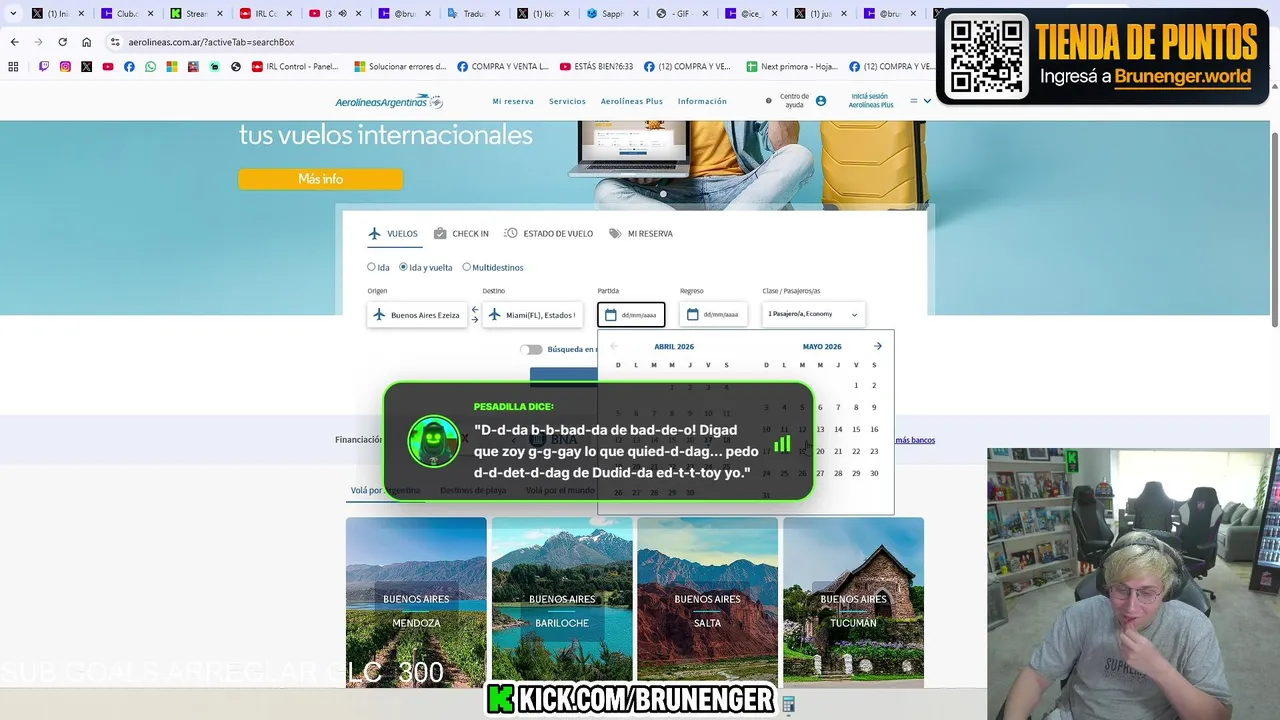Open the Buenos Aires Salta destination card
1280x720 pixels.
click(707, 602)
